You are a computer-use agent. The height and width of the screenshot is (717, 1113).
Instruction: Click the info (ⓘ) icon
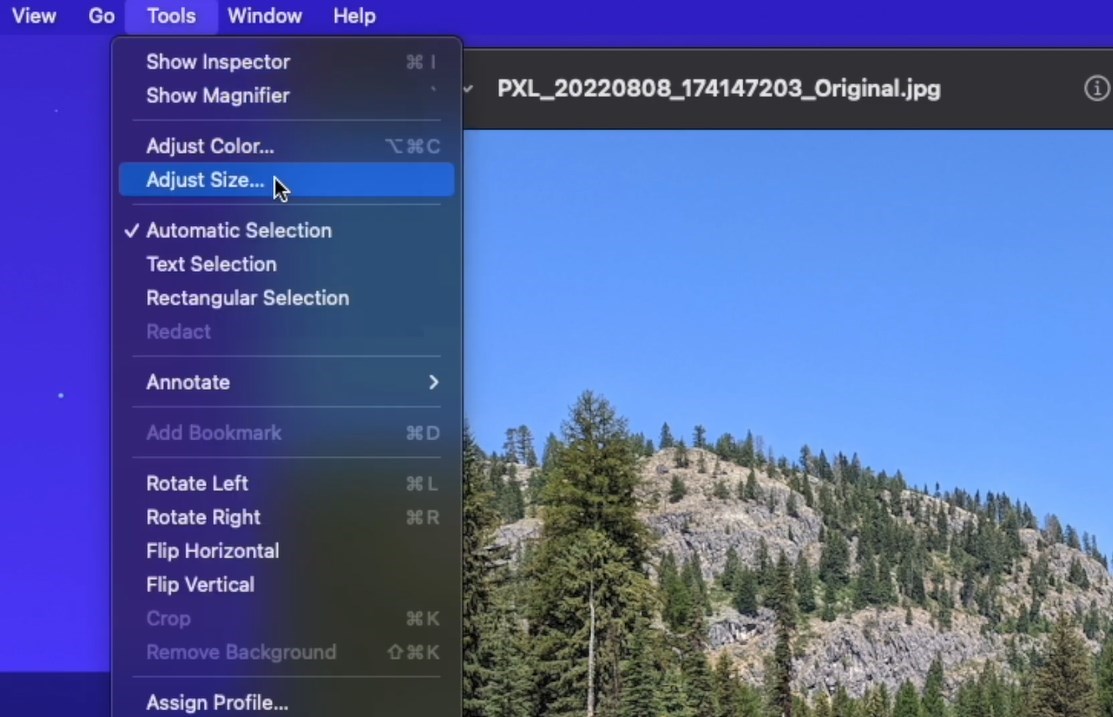(x=1096, y=88)
